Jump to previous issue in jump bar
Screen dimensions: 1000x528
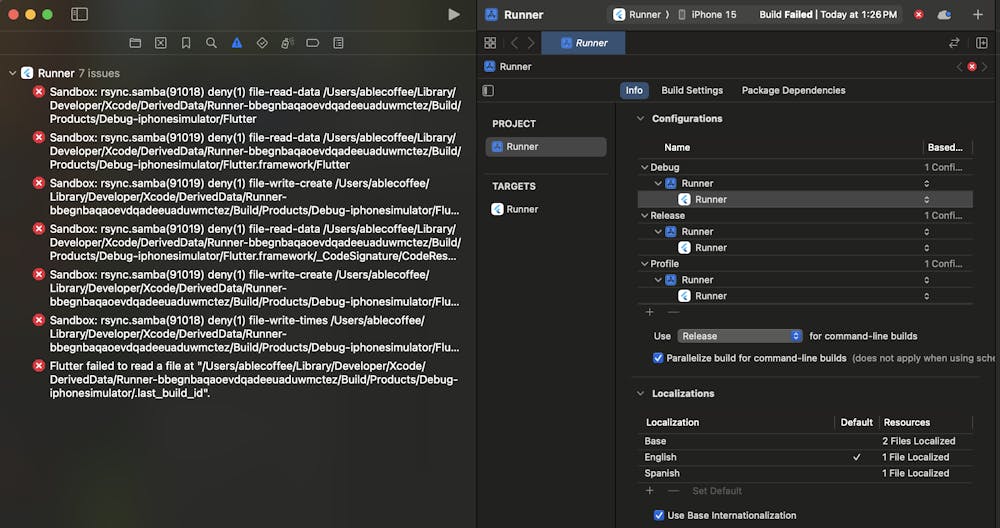pyautogui.click(x=959, y=66)
